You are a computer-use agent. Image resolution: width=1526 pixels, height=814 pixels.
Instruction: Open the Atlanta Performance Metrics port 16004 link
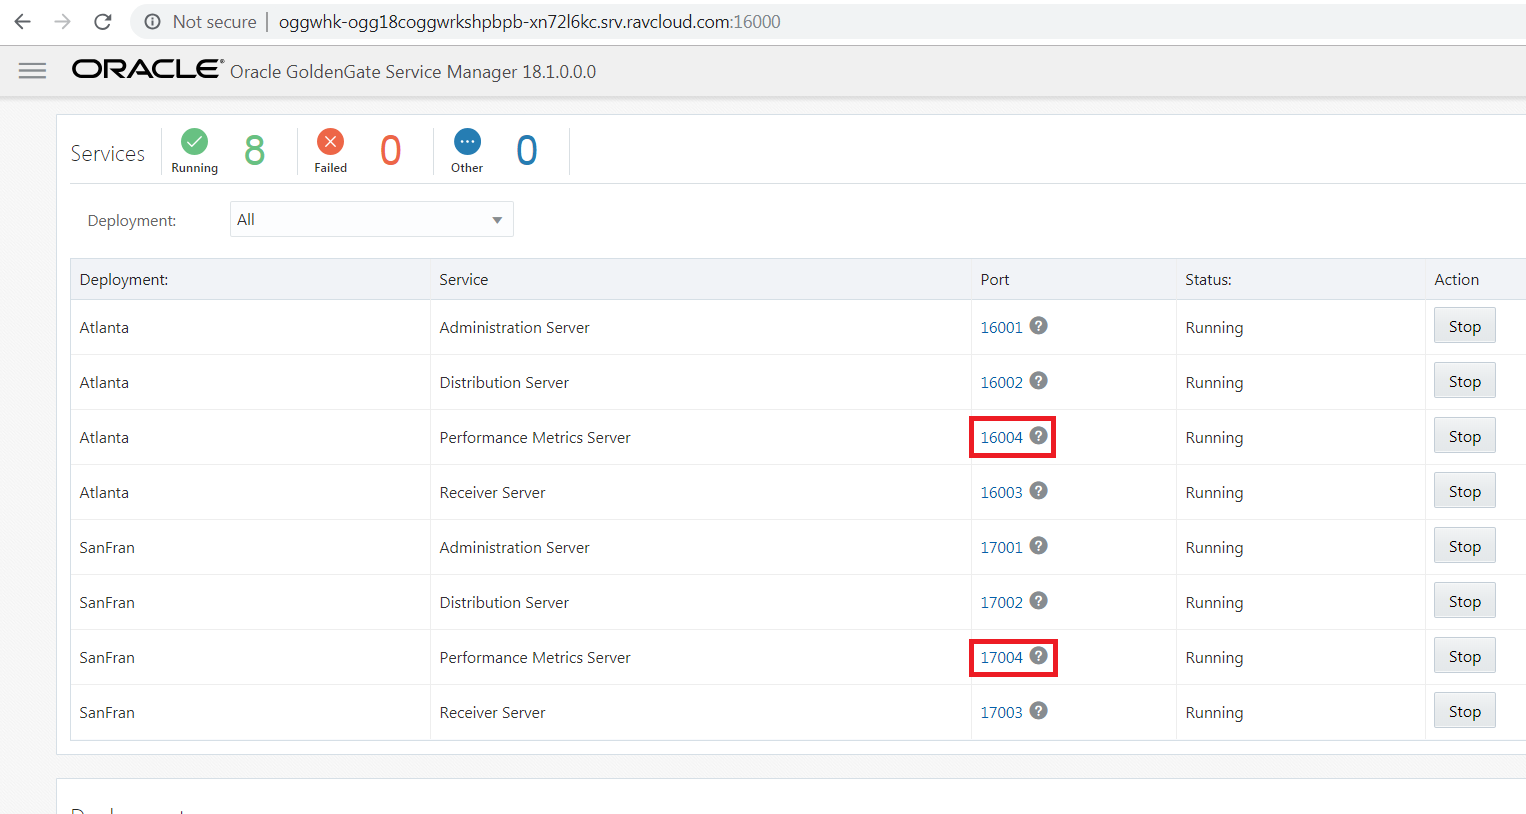click(x=1001, y=438)
